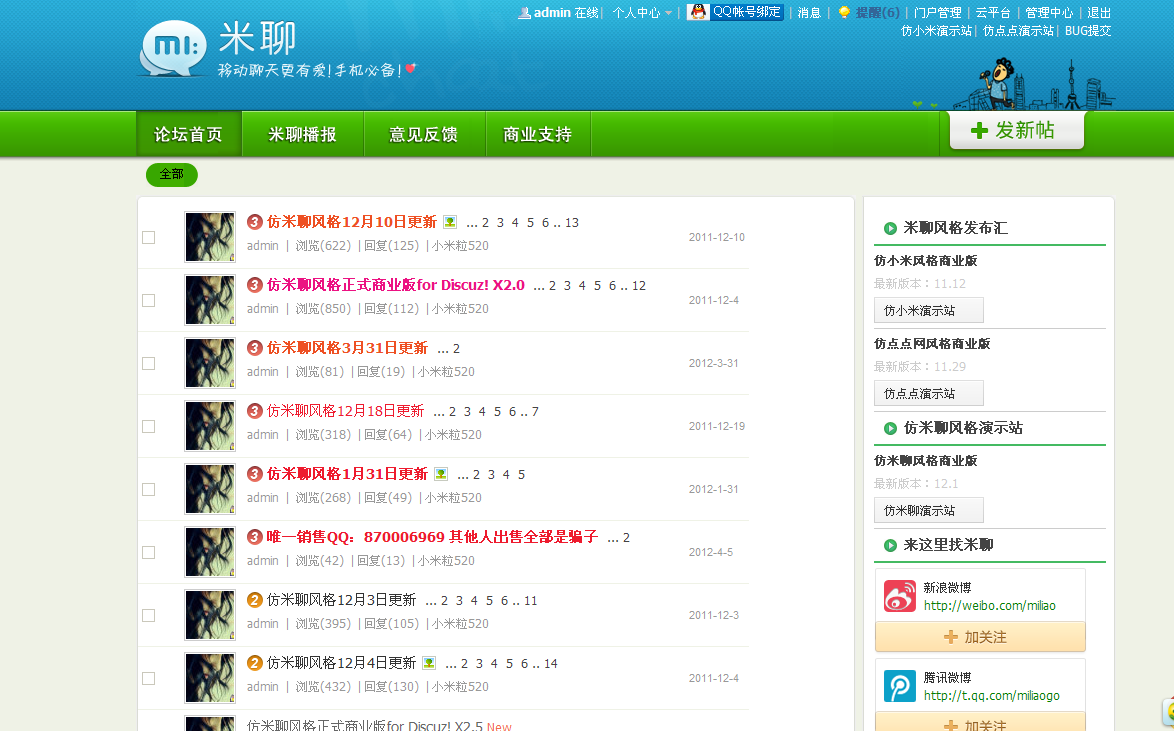Open the 仿小米演示站 header link
The height and width of the screenshot is (731, 1174).
coord(937,31)
